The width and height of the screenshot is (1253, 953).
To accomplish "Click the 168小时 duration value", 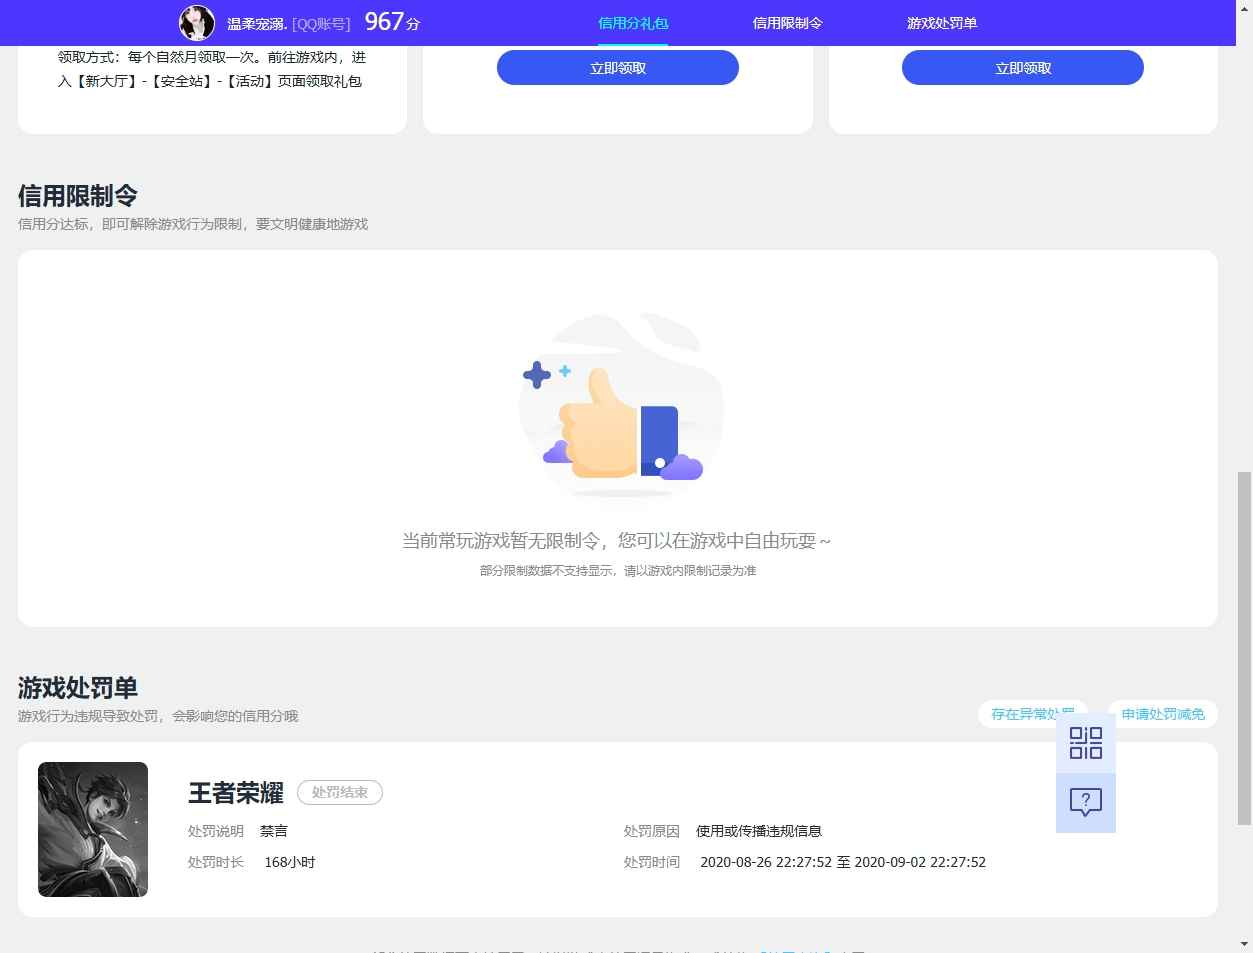I will coord(290,862).
